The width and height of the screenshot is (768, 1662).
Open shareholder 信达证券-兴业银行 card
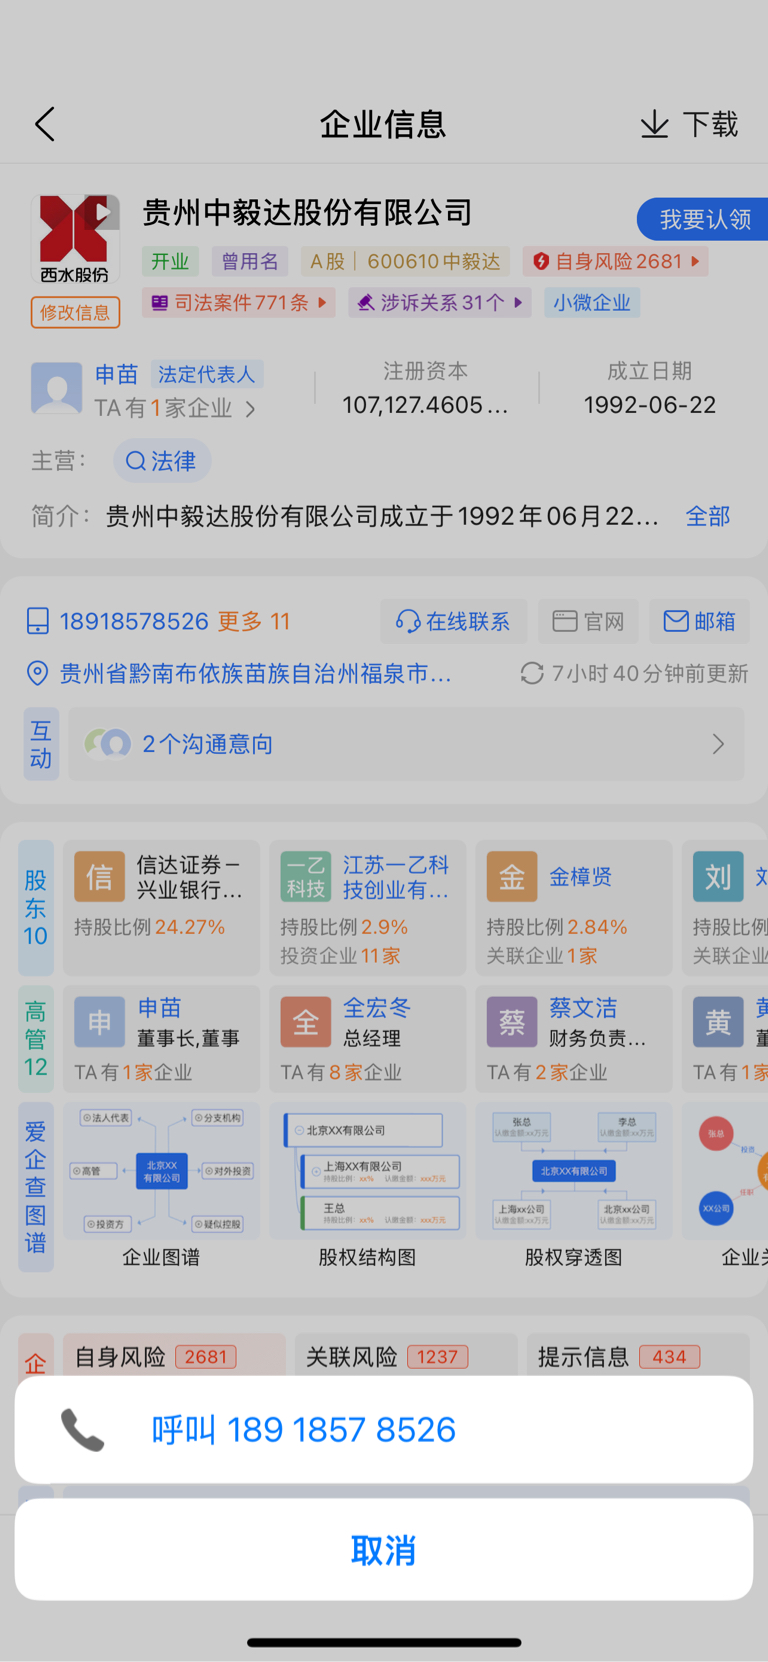click(161, 907)
